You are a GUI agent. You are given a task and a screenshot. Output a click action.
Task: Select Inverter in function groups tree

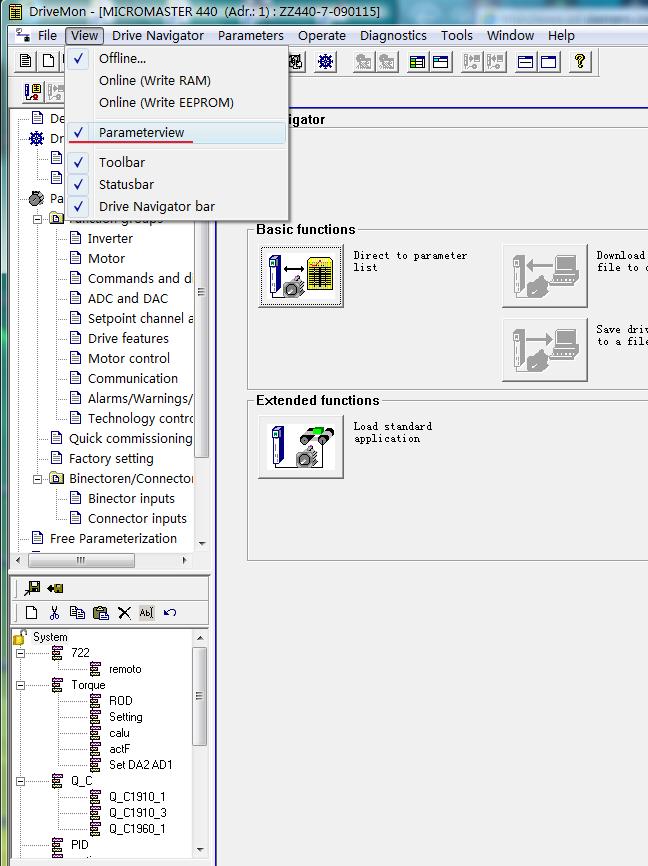pyautogui.click(x=110, y=239)
